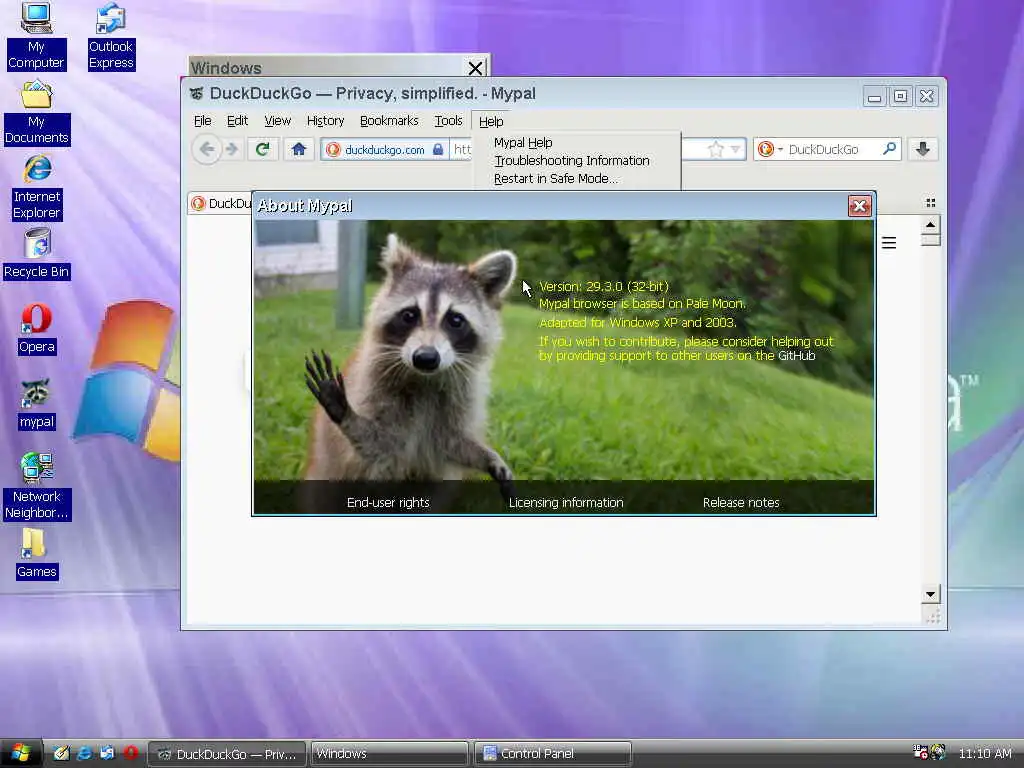Click the system tray clock 11:10 AM
This screenshot has height=768, width=1024.
(x=985, y=754)
